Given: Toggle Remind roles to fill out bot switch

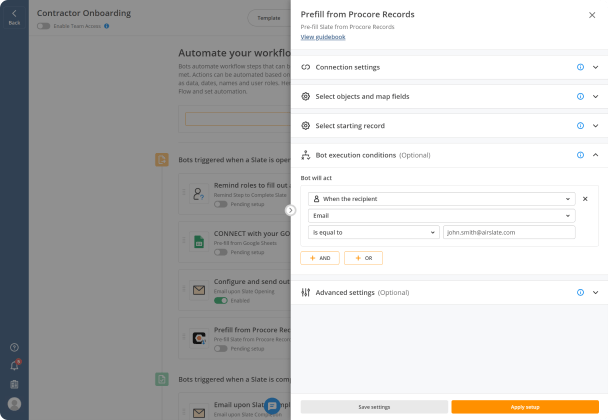Looking at the screenshot, I should 221,204.
